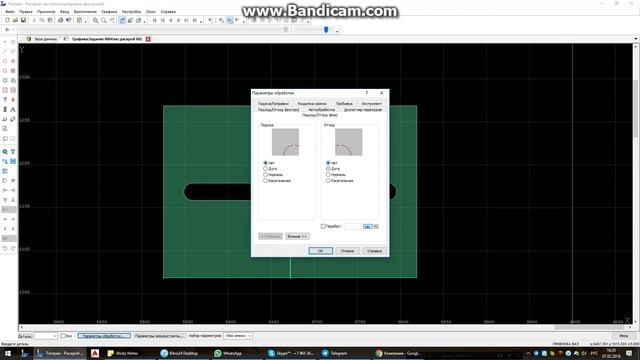Screen dimensions: 640x360
Task: Click the Zoom to window icon
Action: (111, 20)
